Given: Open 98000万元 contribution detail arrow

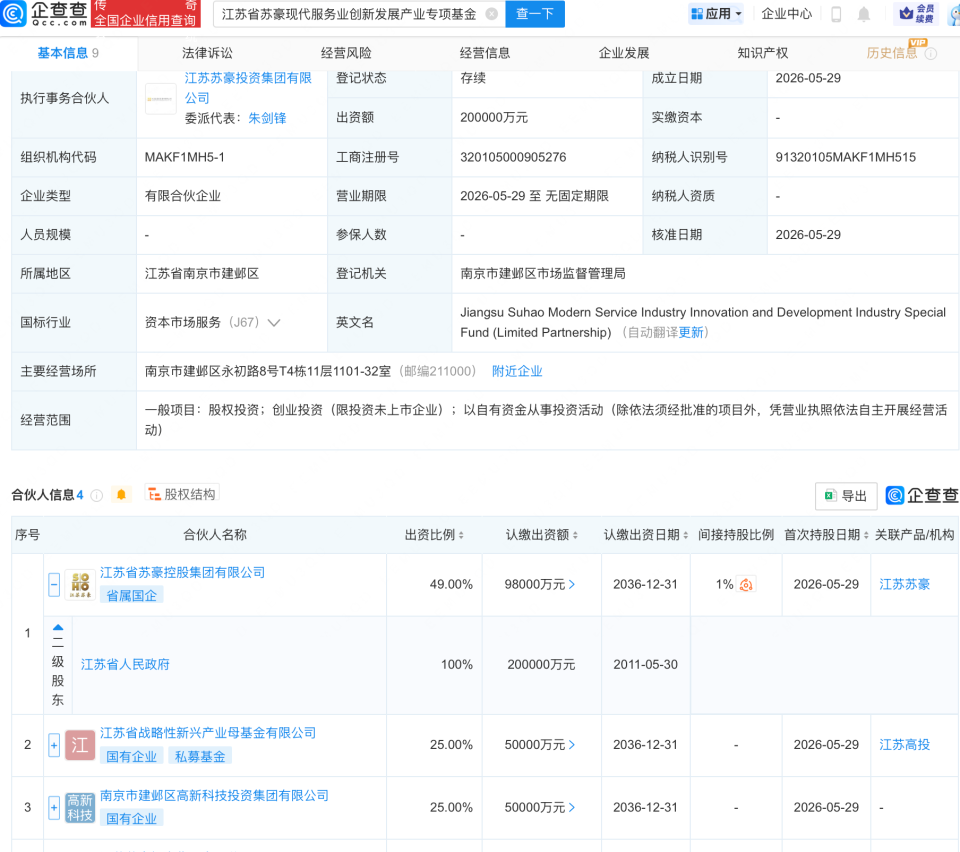Looking at the screenshot, I should pos(572,585).
